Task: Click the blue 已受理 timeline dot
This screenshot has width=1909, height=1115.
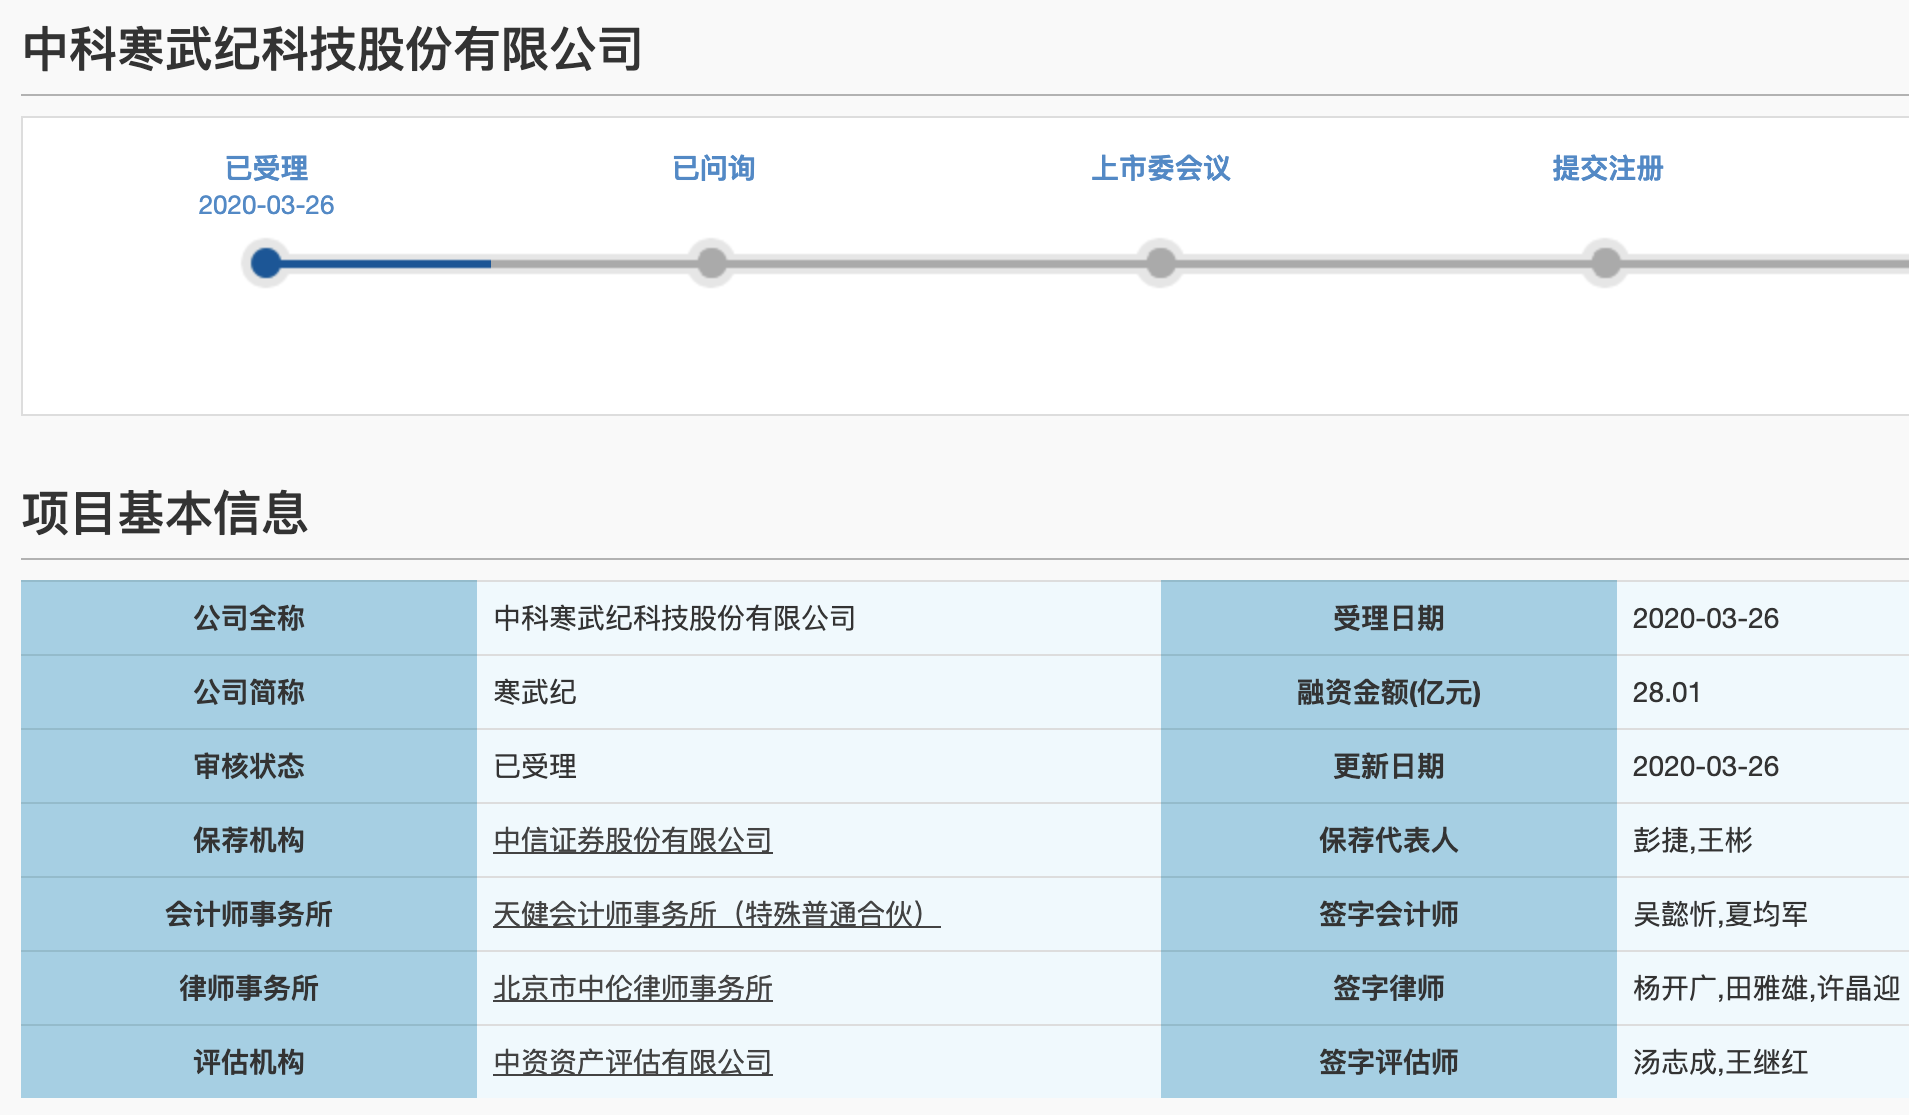Action: [x=266, y=263]
